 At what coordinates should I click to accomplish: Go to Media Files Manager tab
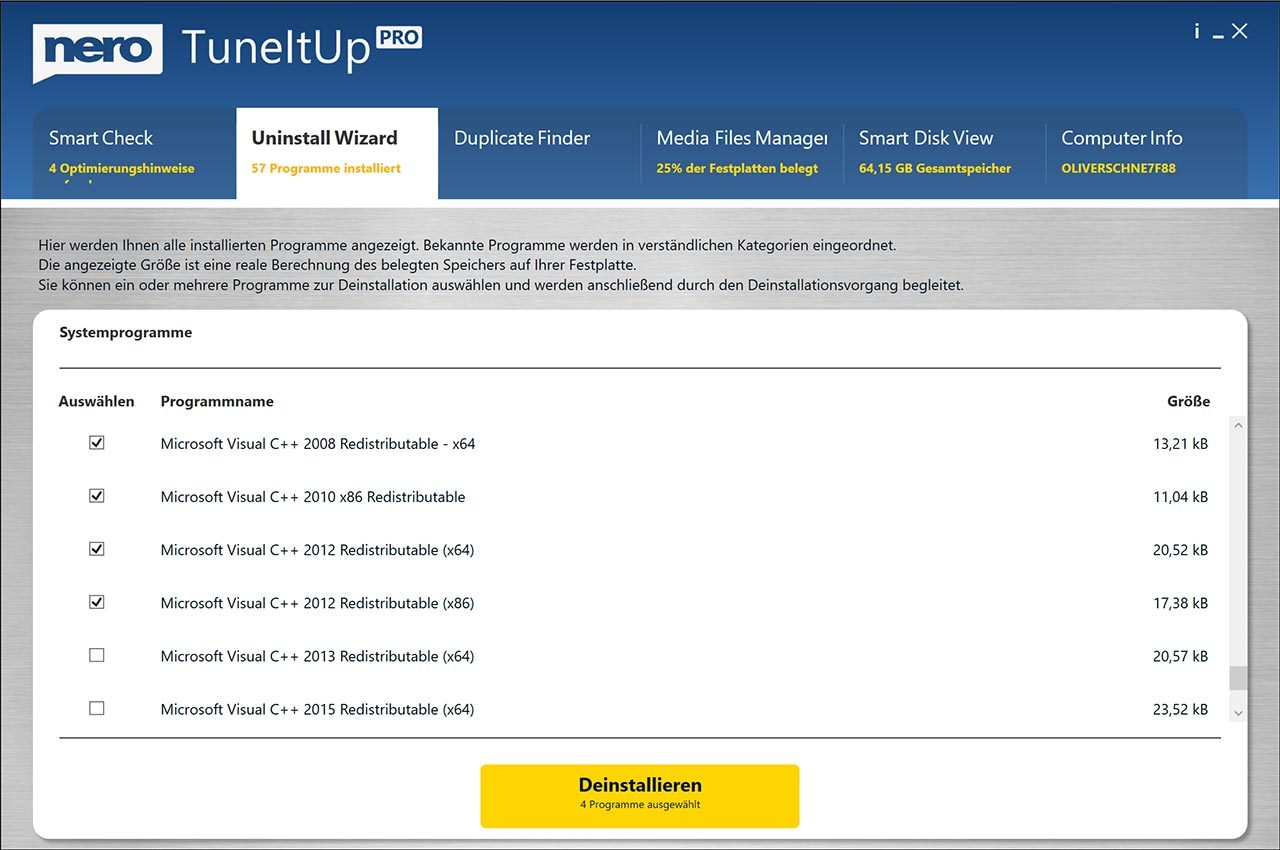click(x=742, y=153)
